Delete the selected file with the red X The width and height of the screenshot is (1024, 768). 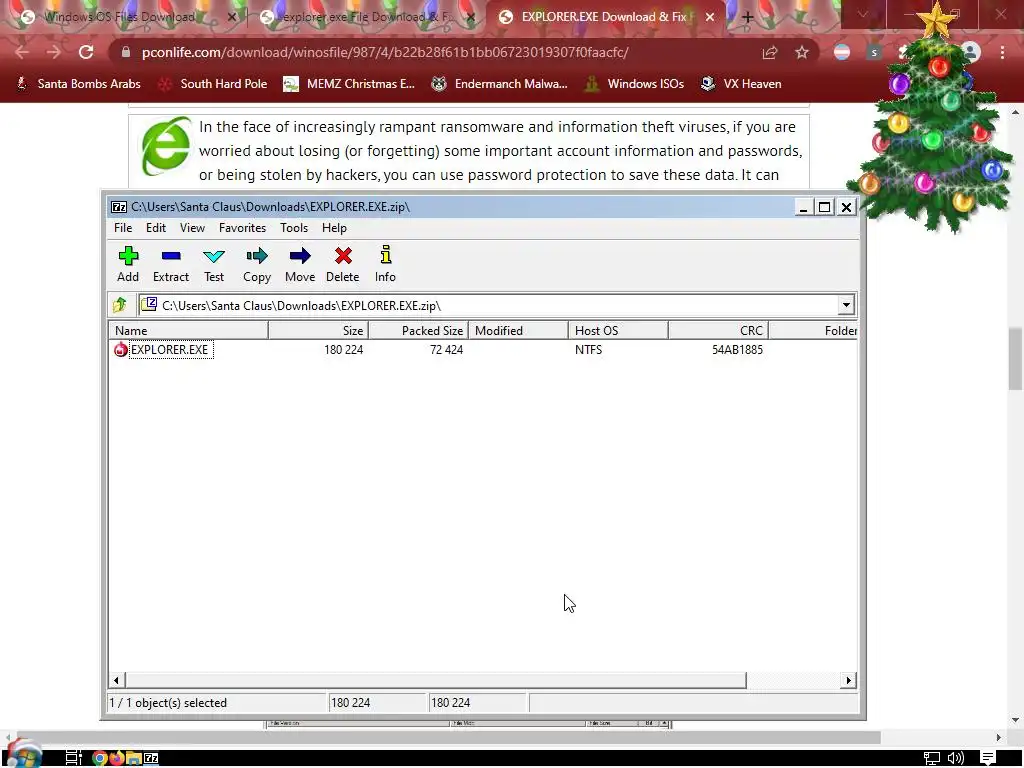(343, 264)
